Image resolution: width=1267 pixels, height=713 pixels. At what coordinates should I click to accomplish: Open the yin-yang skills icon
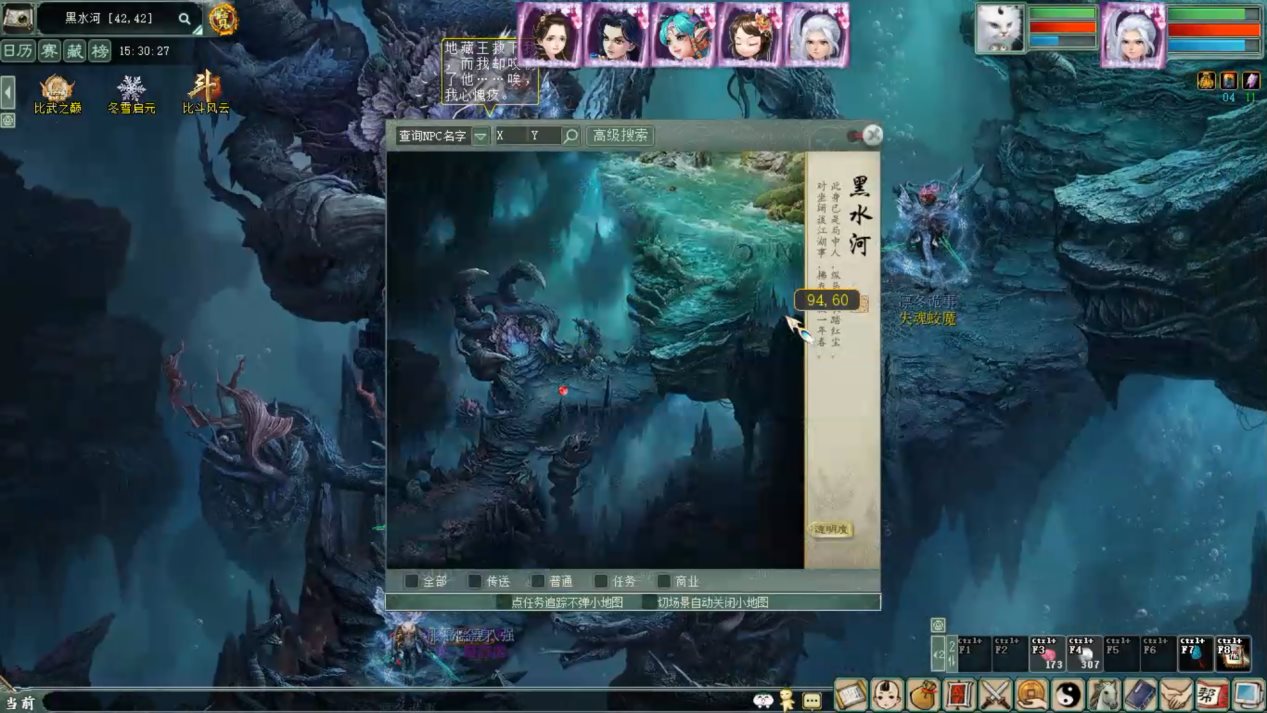(1067, 693)
